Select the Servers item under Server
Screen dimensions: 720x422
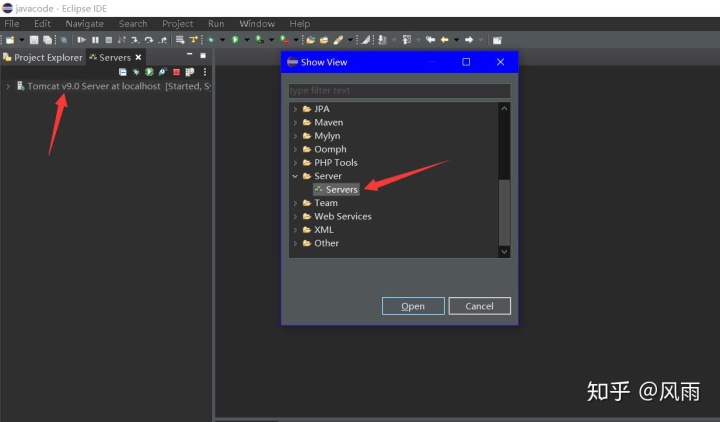(x=337, y=189)
